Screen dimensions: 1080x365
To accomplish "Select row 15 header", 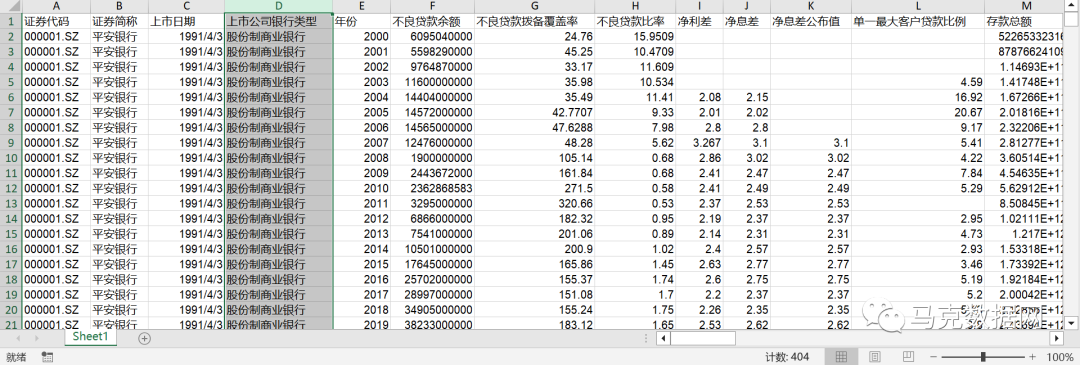I will [x=11, y=233].
